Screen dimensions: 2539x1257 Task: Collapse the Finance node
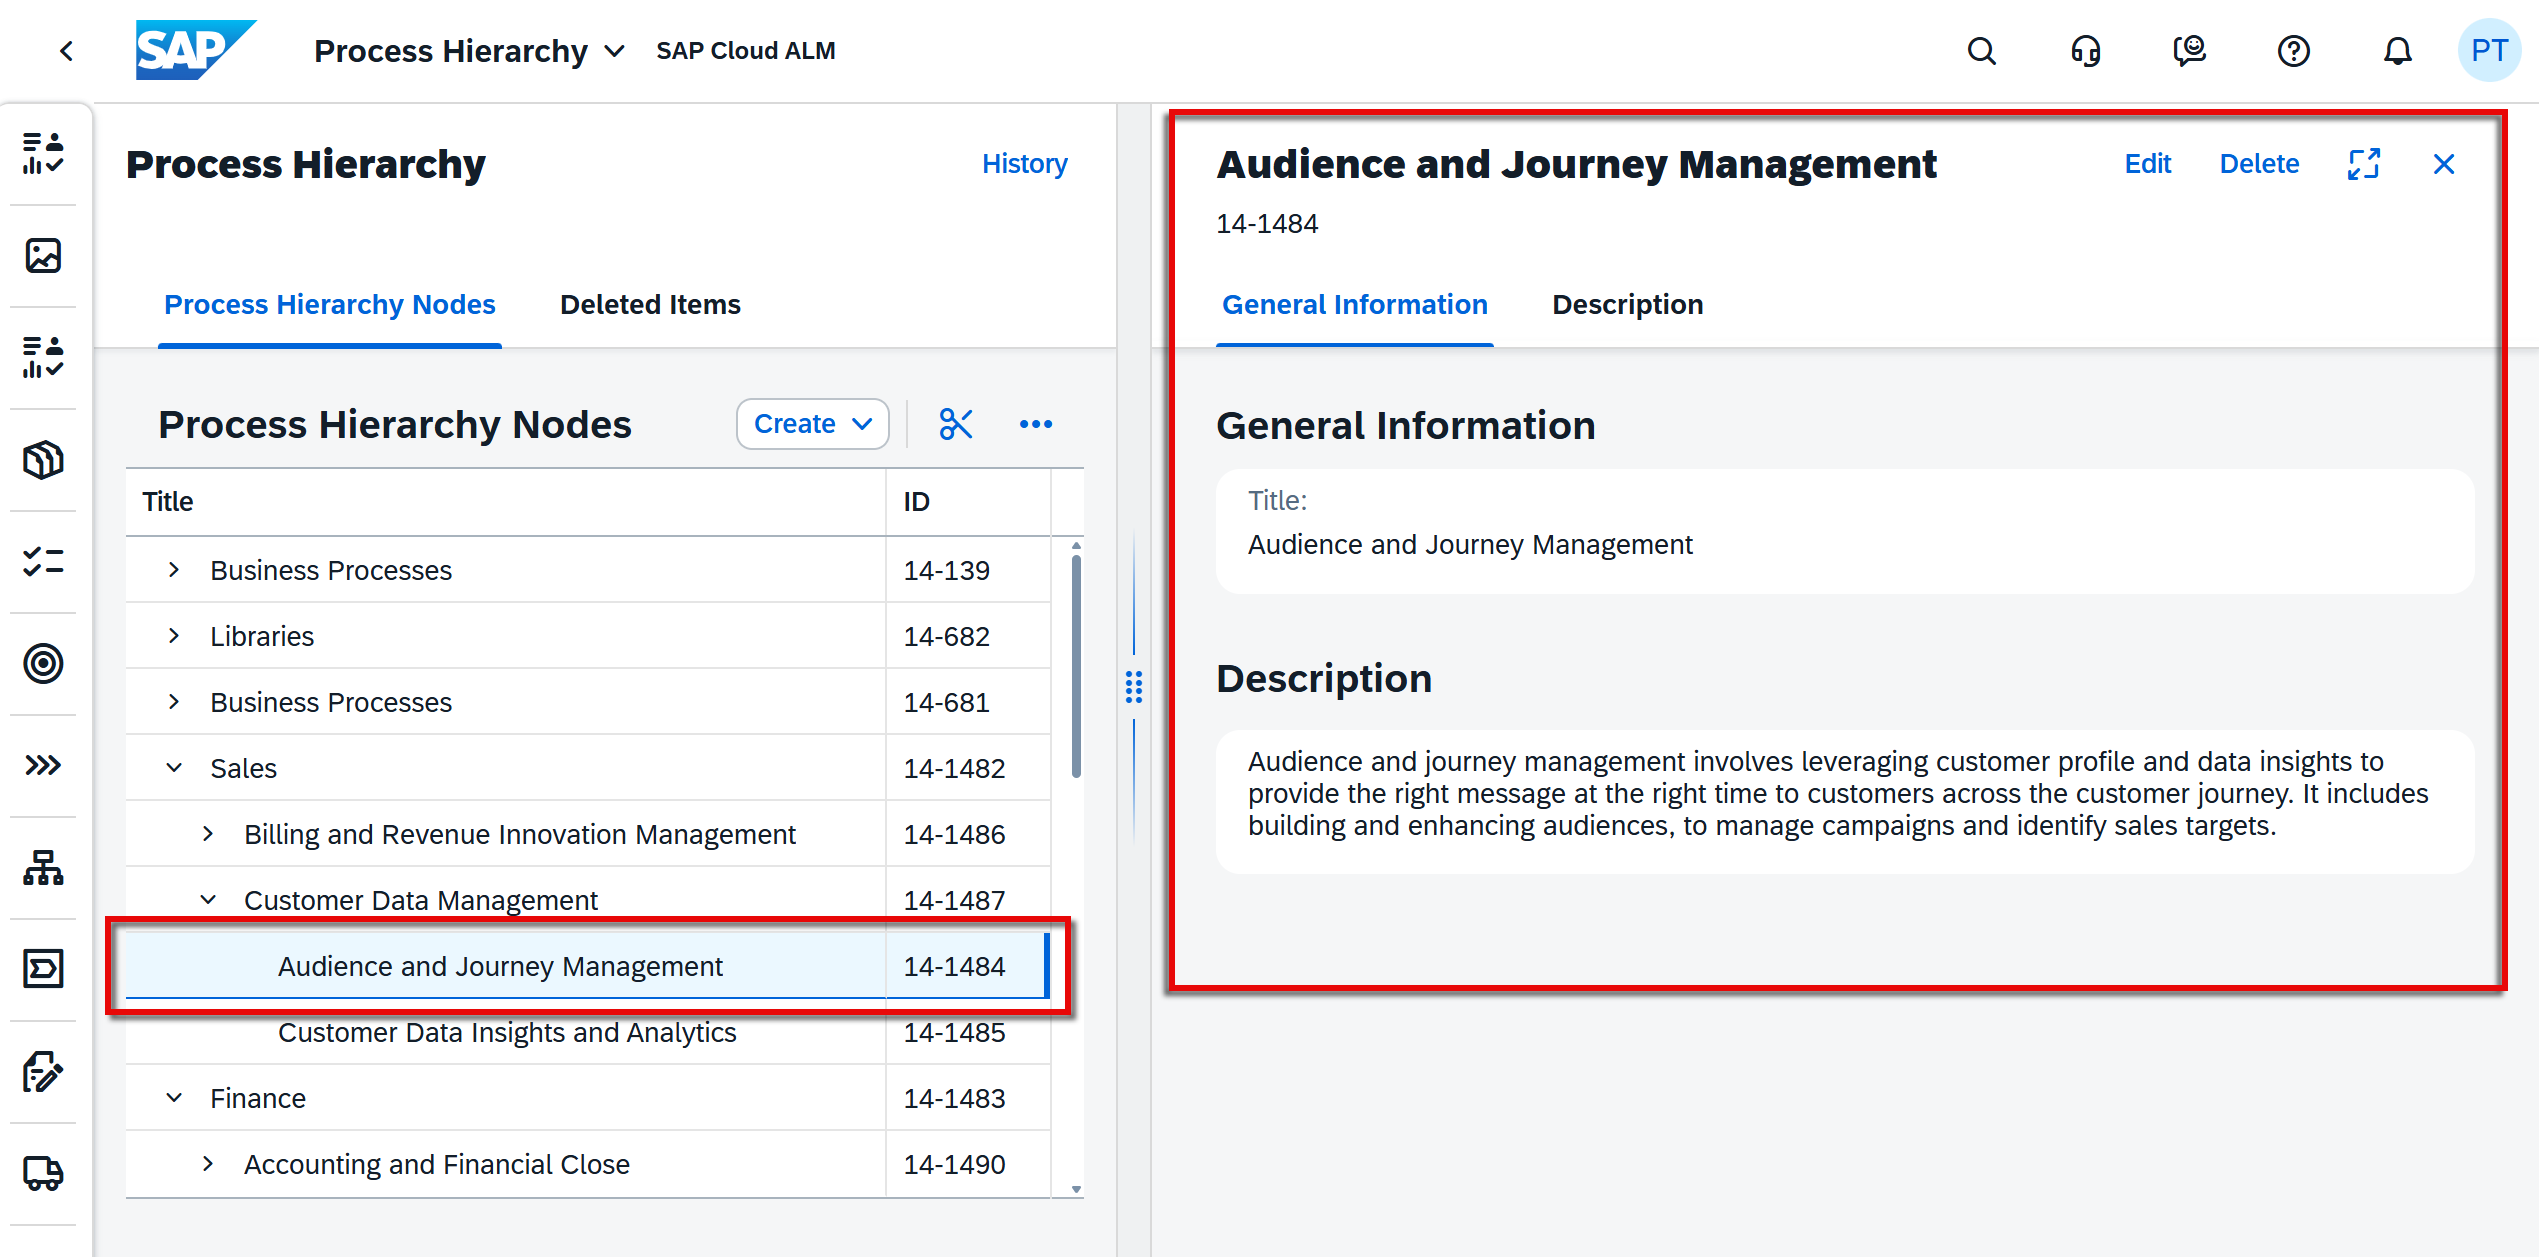point(174,1098)
